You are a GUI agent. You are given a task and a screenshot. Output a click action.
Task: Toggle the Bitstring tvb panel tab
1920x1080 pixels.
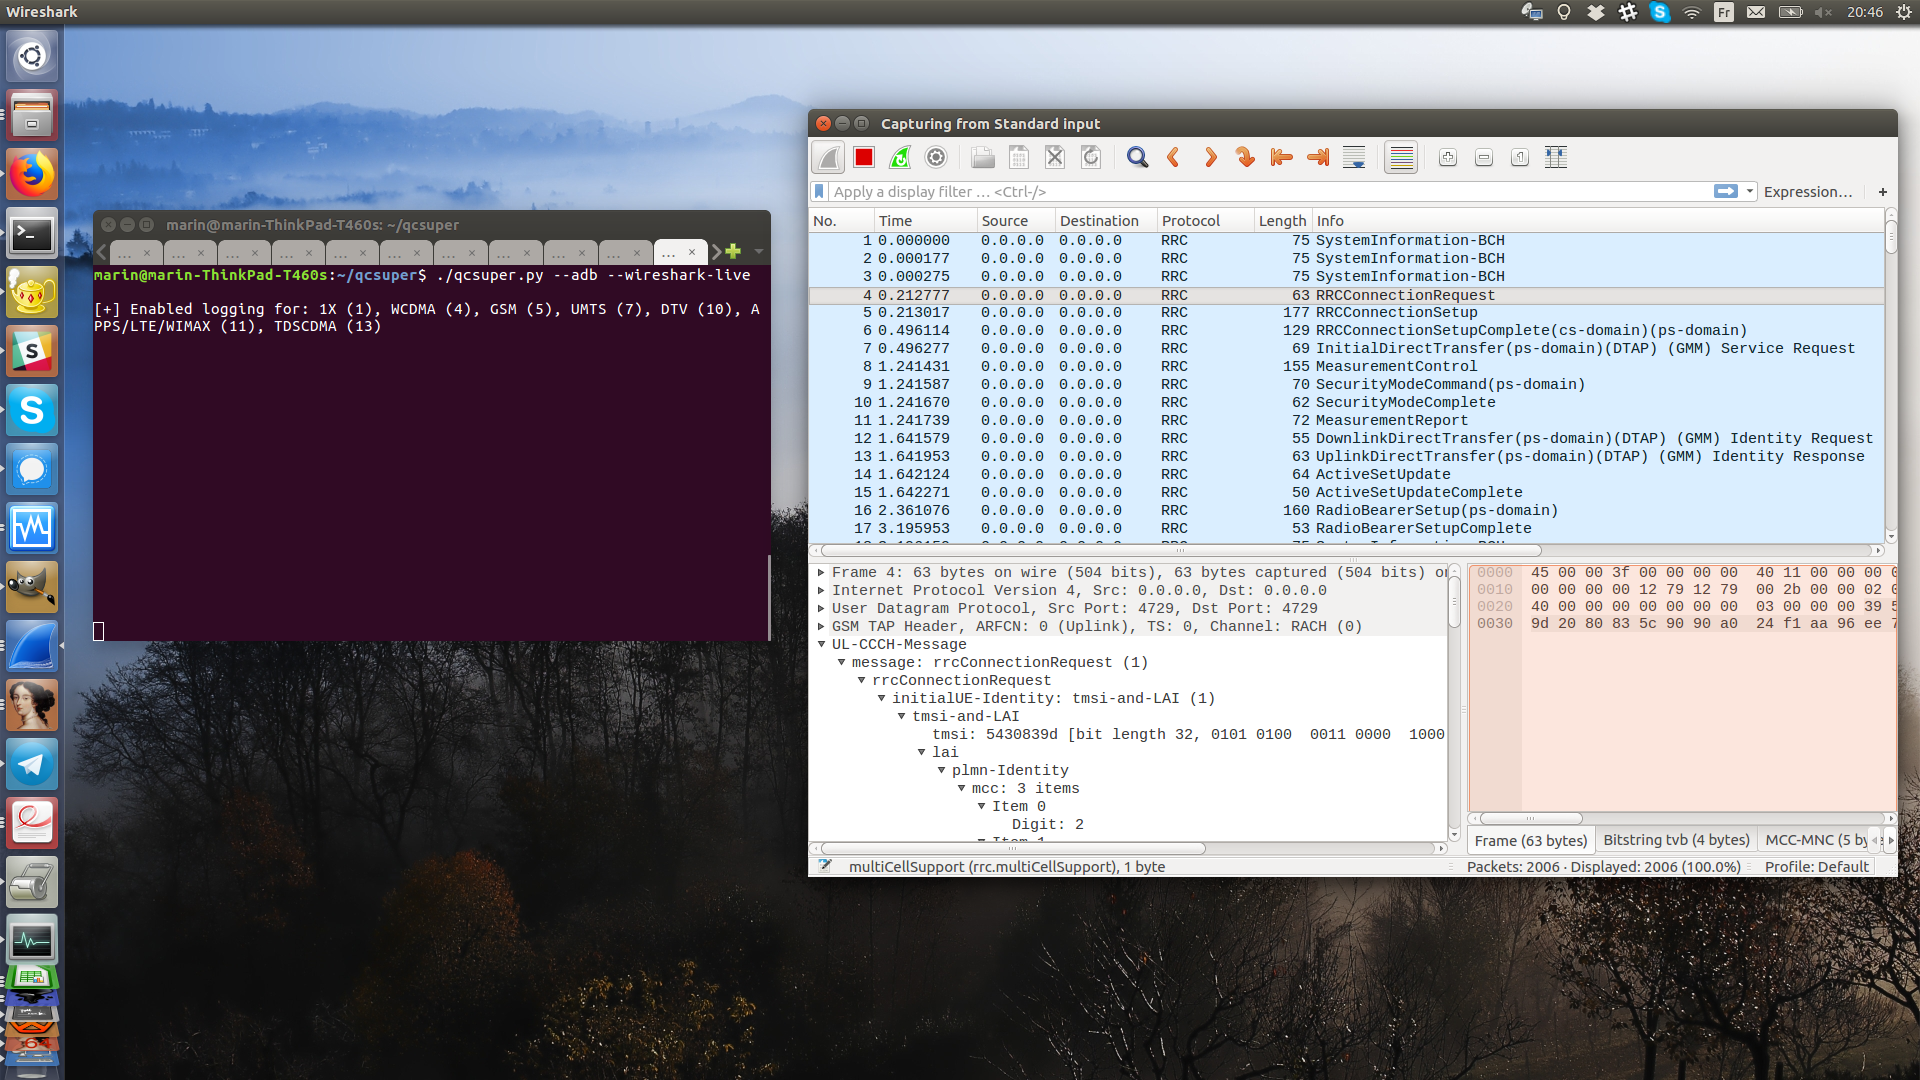(1675, 839)
